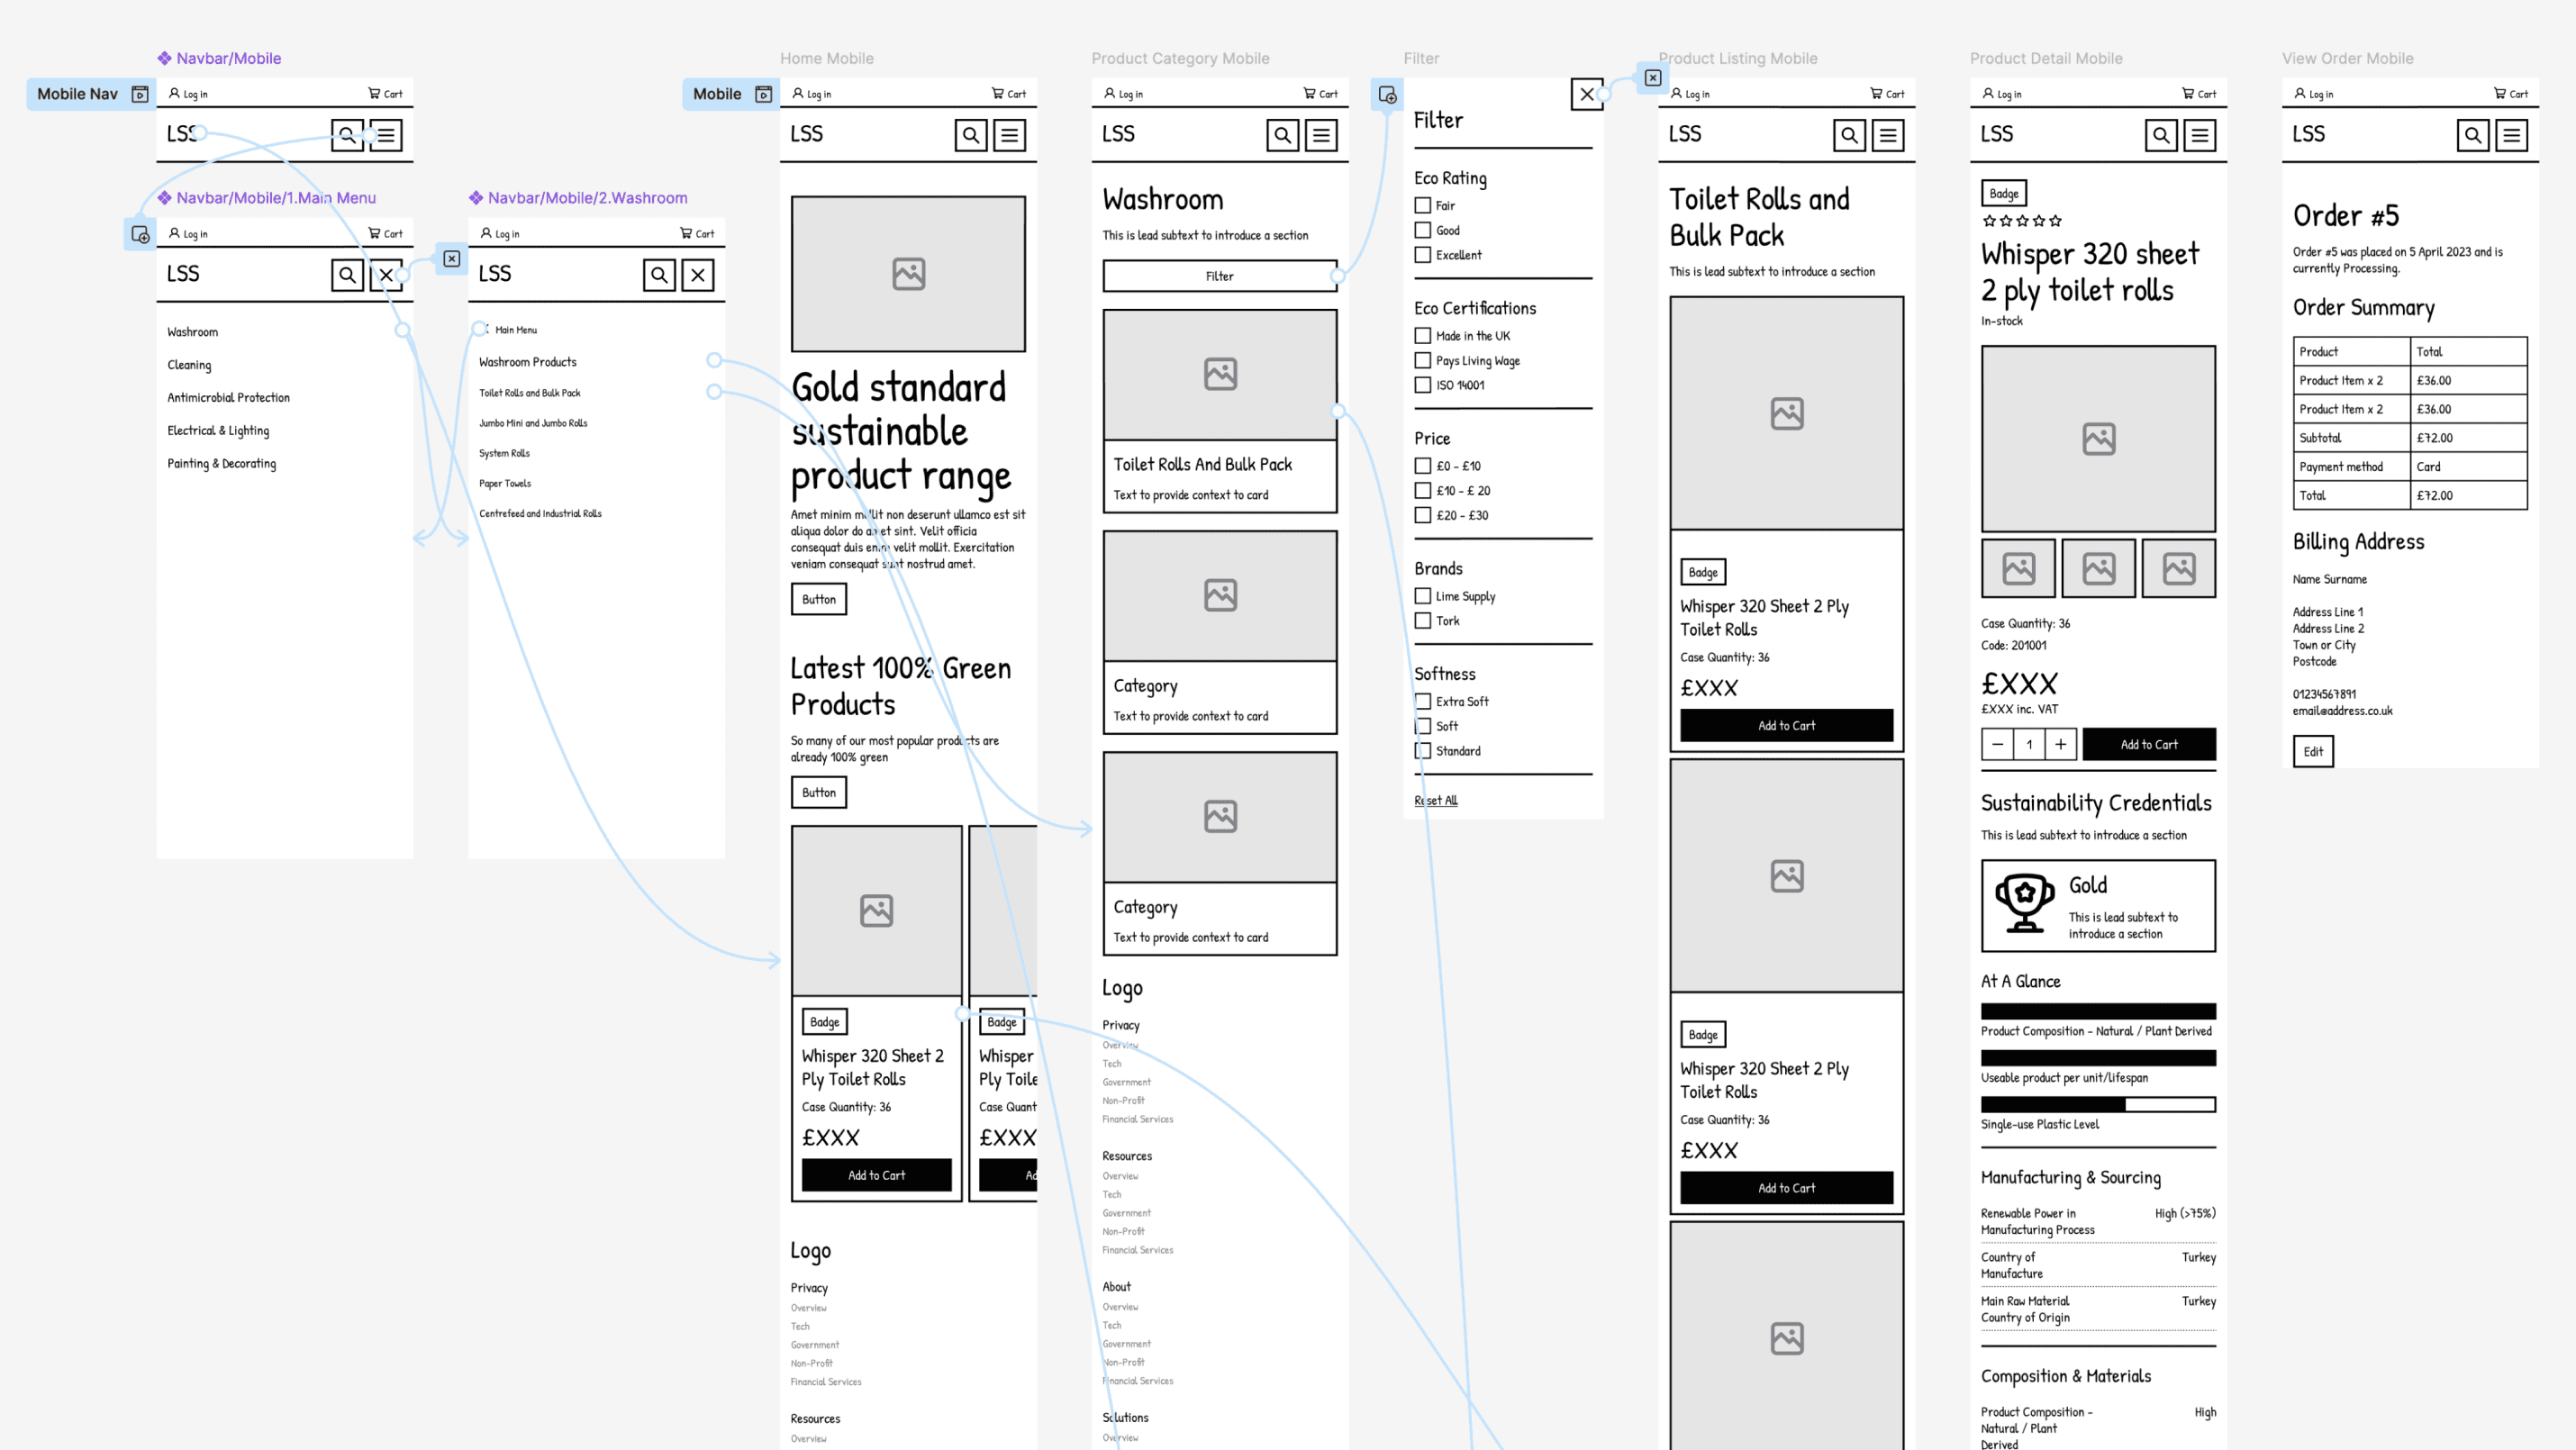Click Log in icon in Product Detail Mobile frame
Screen dimensions: 2576x1450
[x=1988, y=94]
